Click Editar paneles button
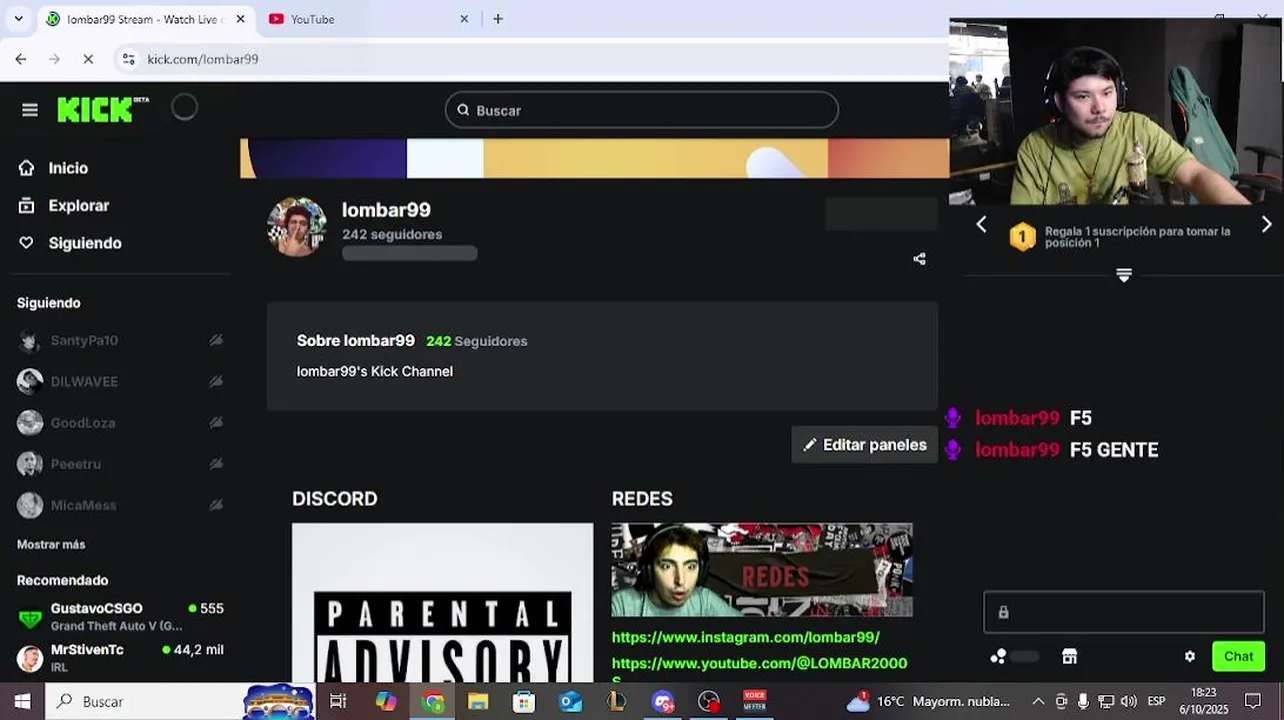The width and height of the screenshot is (1284, 720). coord(865,445)
